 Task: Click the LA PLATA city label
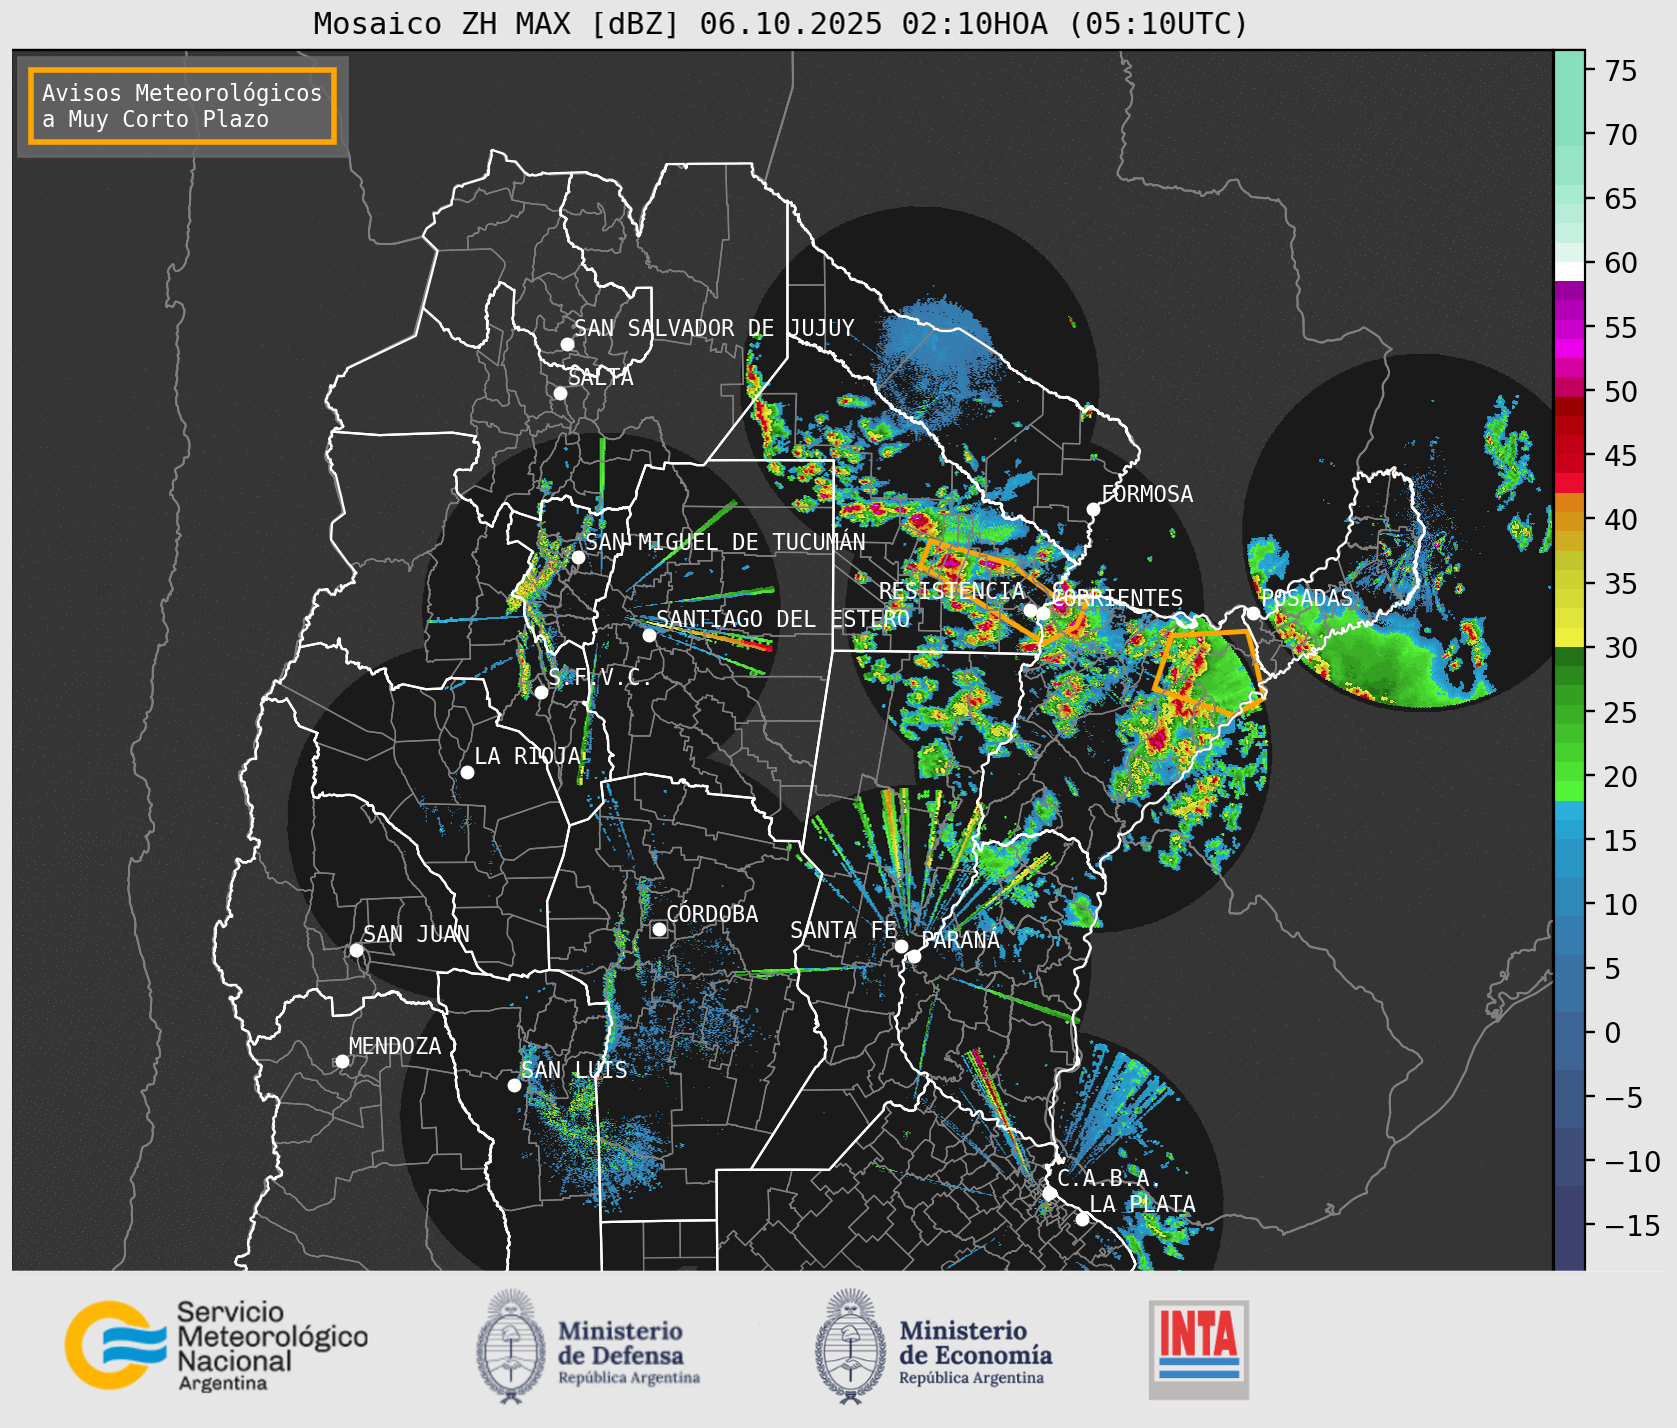coord(1142,1204)
